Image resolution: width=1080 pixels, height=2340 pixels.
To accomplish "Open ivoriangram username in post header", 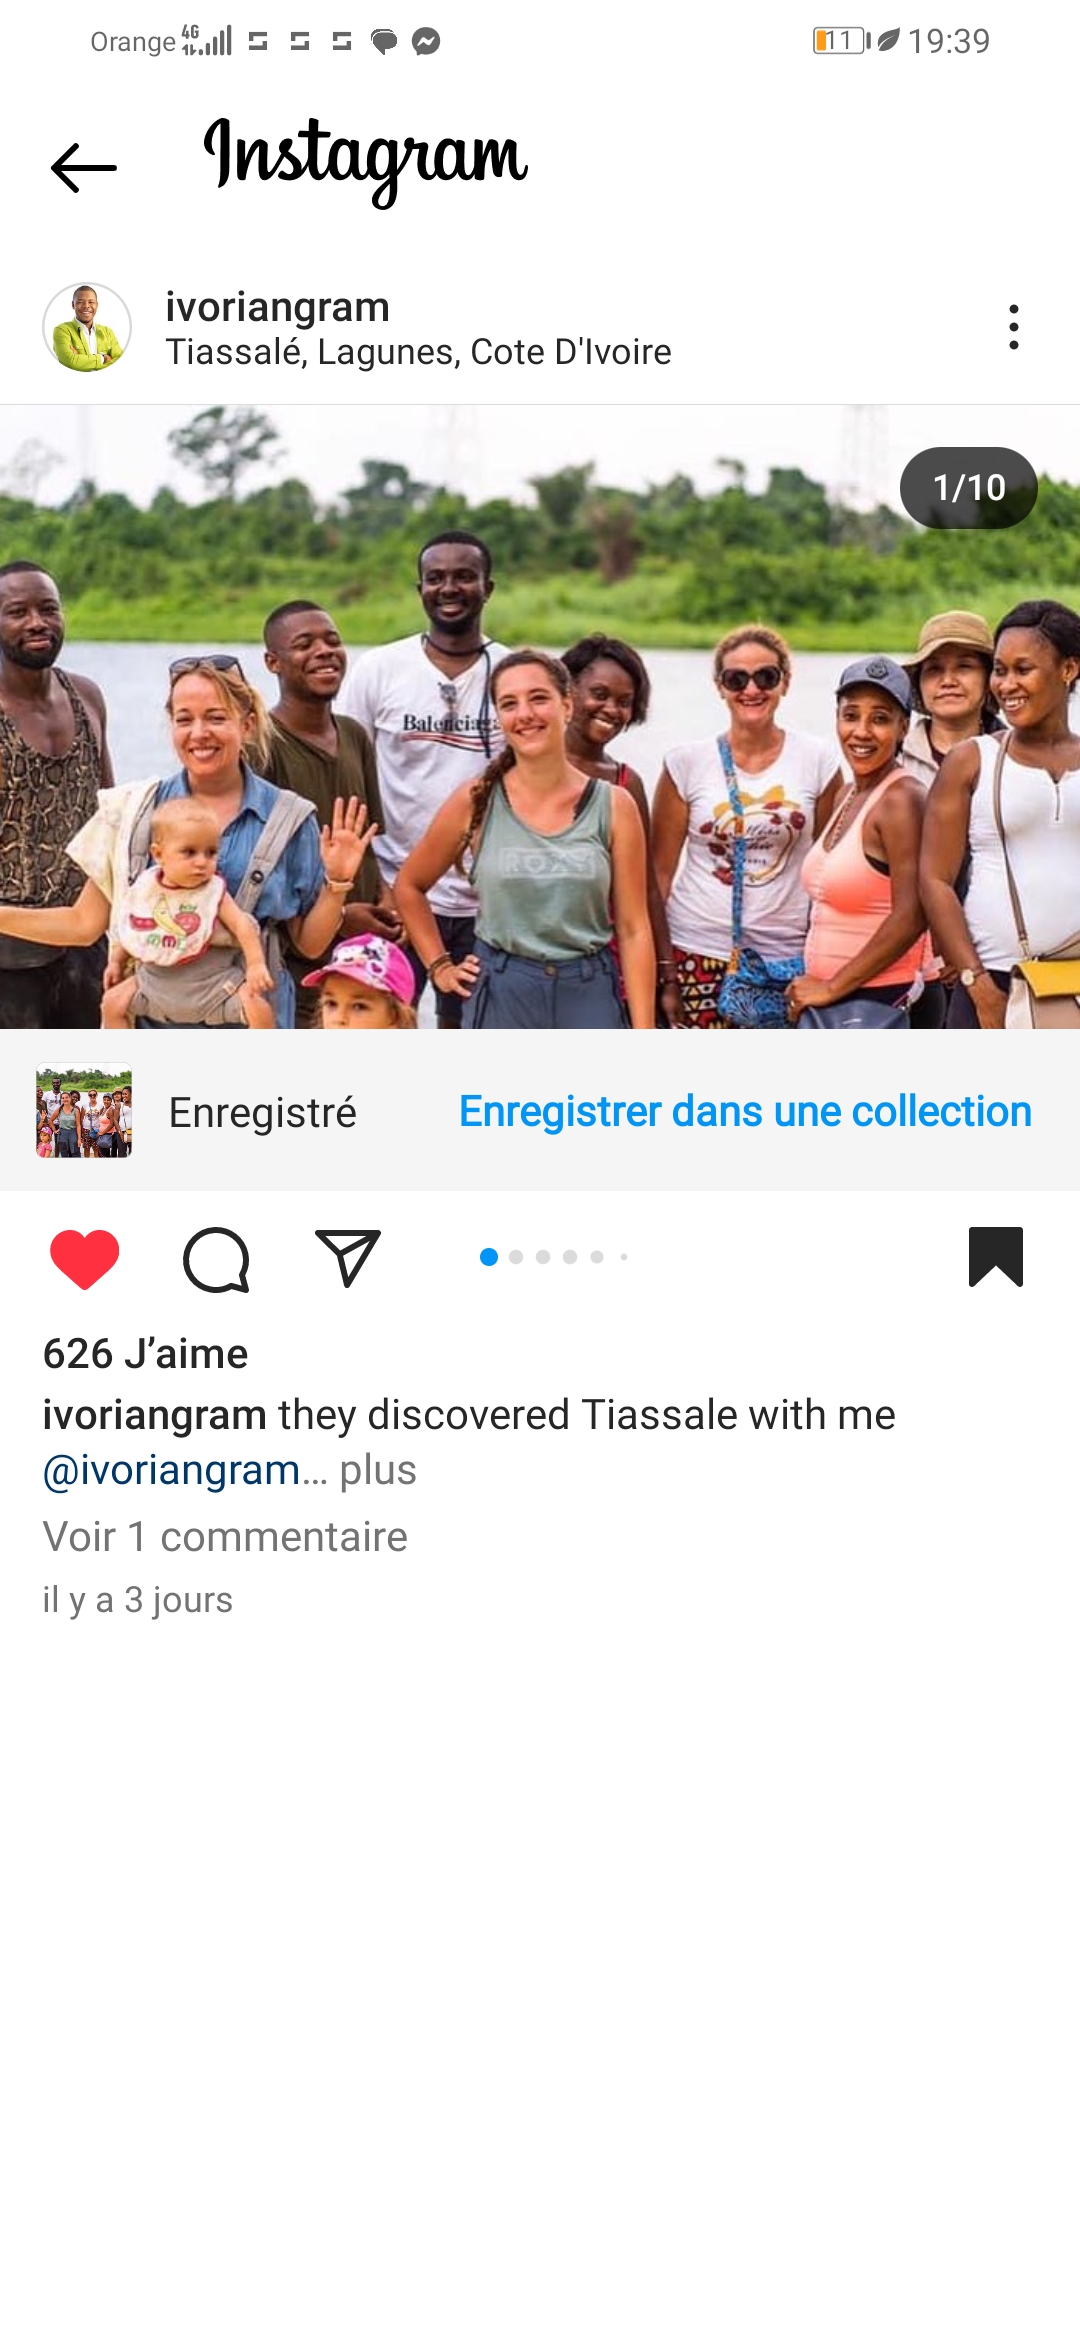I will 277,306.
